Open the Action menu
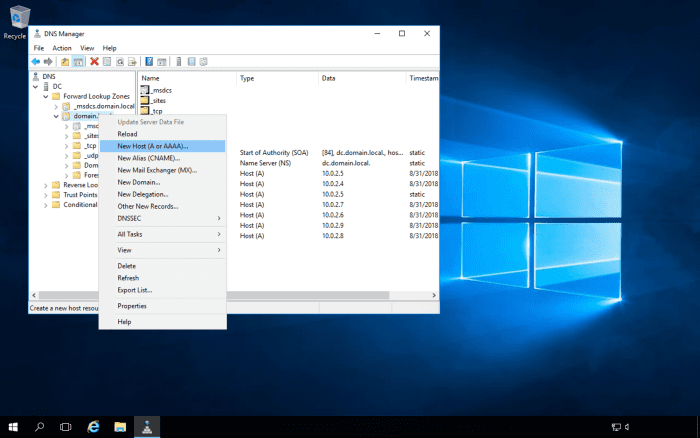The height and width of the screenshot is (438, 700). coord(62,48)
